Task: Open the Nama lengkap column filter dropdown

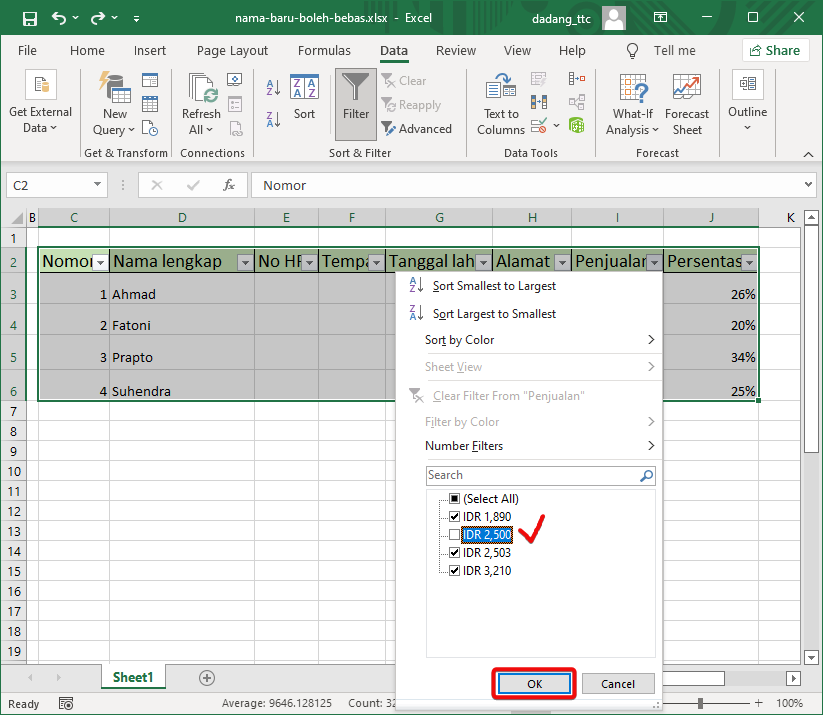Action: pyautogui.click(x=245, y=261)
